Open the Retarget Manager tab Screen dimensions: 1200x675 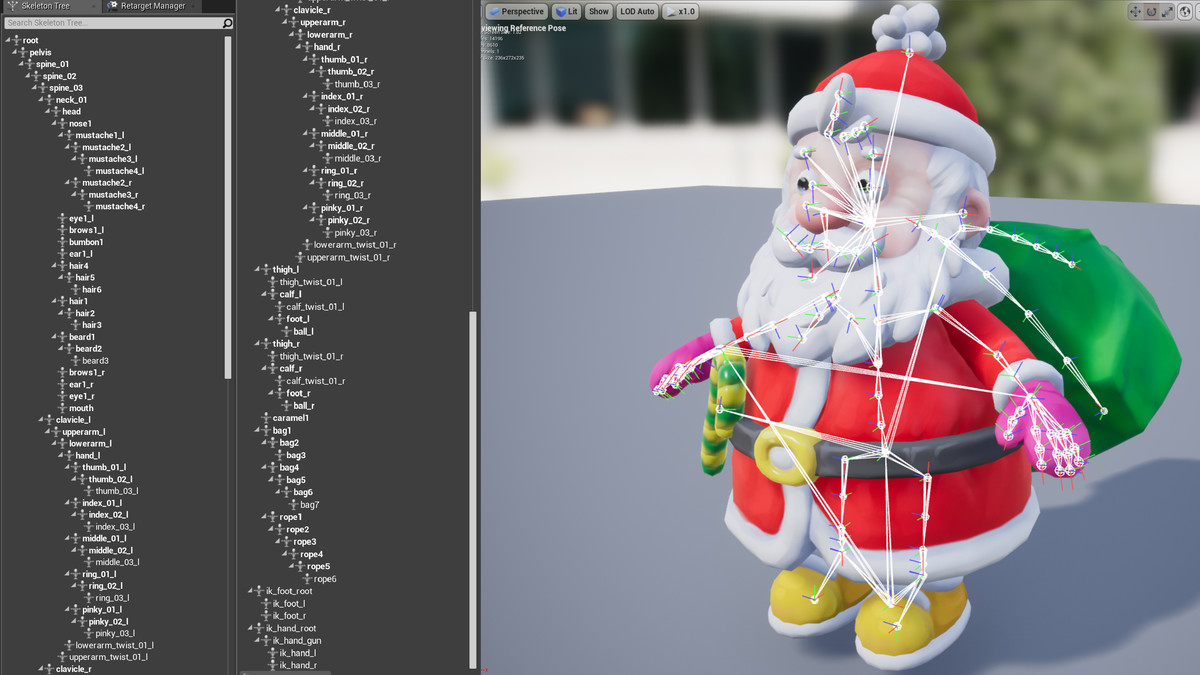click(150, 6)
